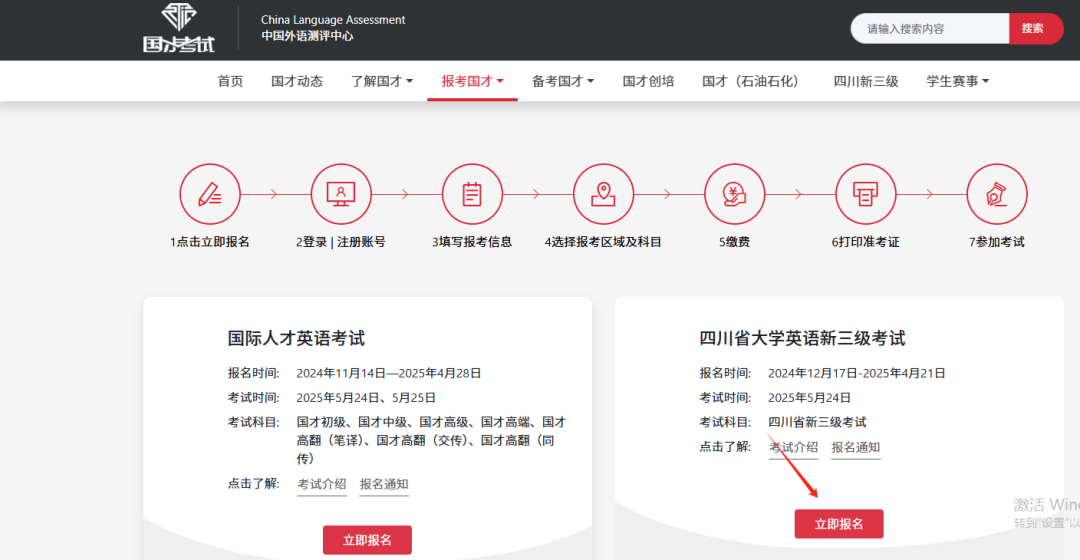
Task: Click the printer icon for 6打印准考证
Action: tap(866, 194)
